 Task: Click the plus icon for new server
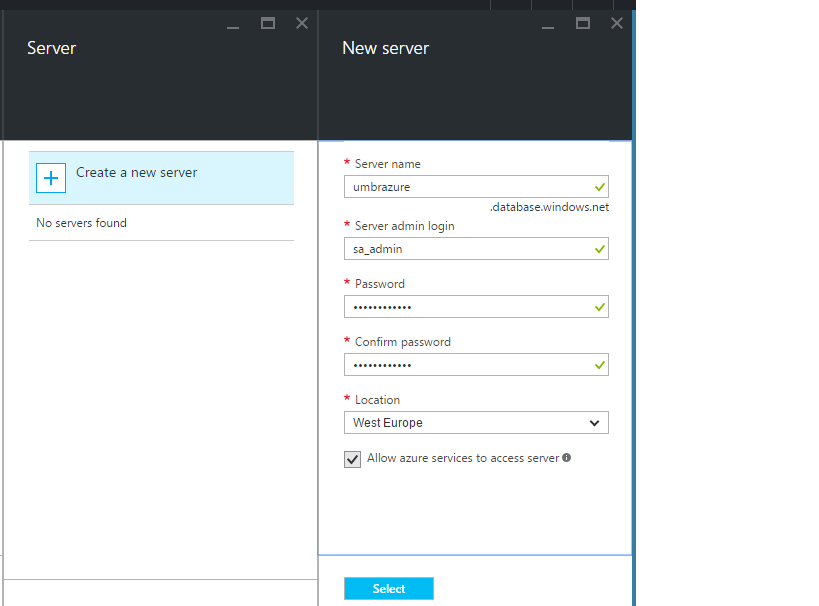coord(51,178)
